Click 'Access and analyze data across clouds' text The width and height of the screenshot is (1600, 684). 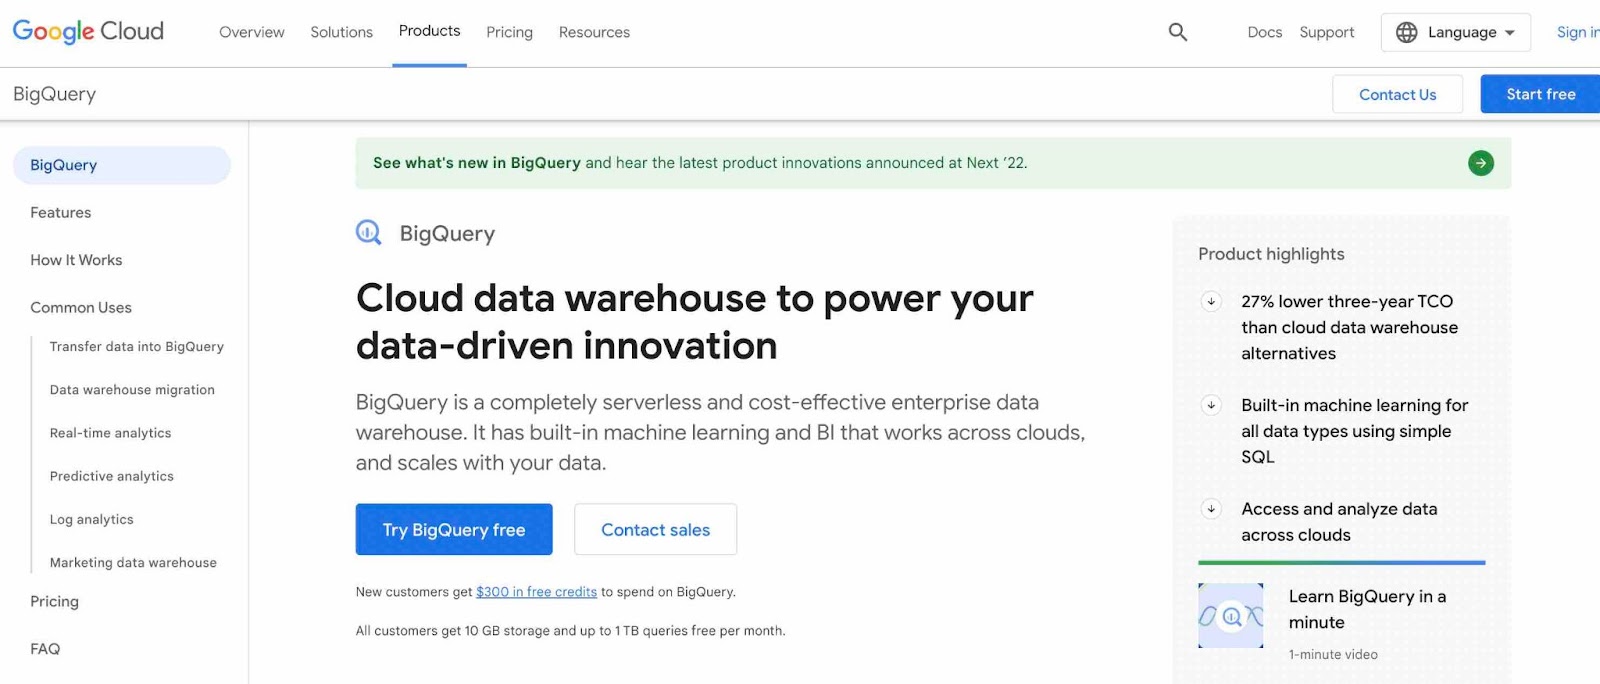click(x=1339, y=522)
